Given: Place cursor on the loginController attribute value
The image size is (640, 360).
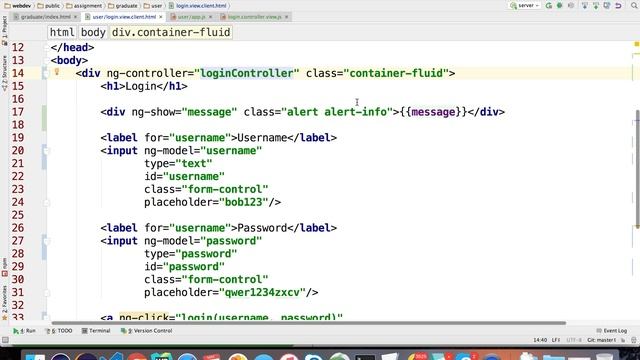Looking at the screenshot, I should point(247,73).
